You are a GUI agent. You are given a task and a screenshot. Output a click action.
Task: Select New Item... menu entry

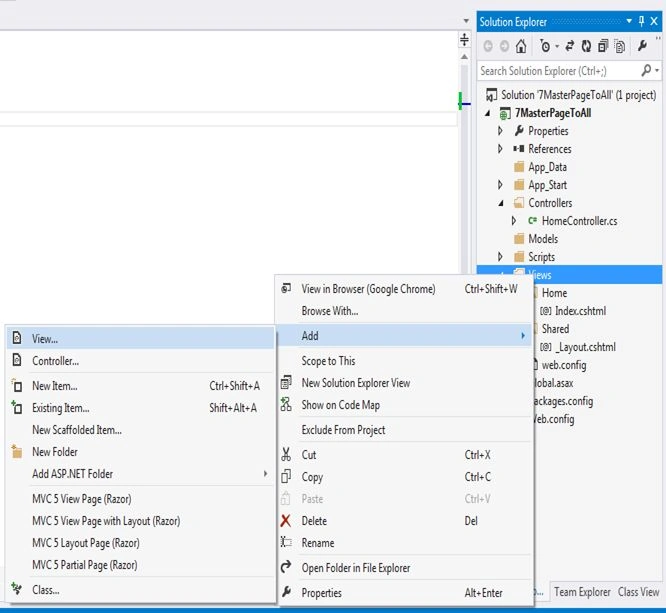tap(140, 386)
